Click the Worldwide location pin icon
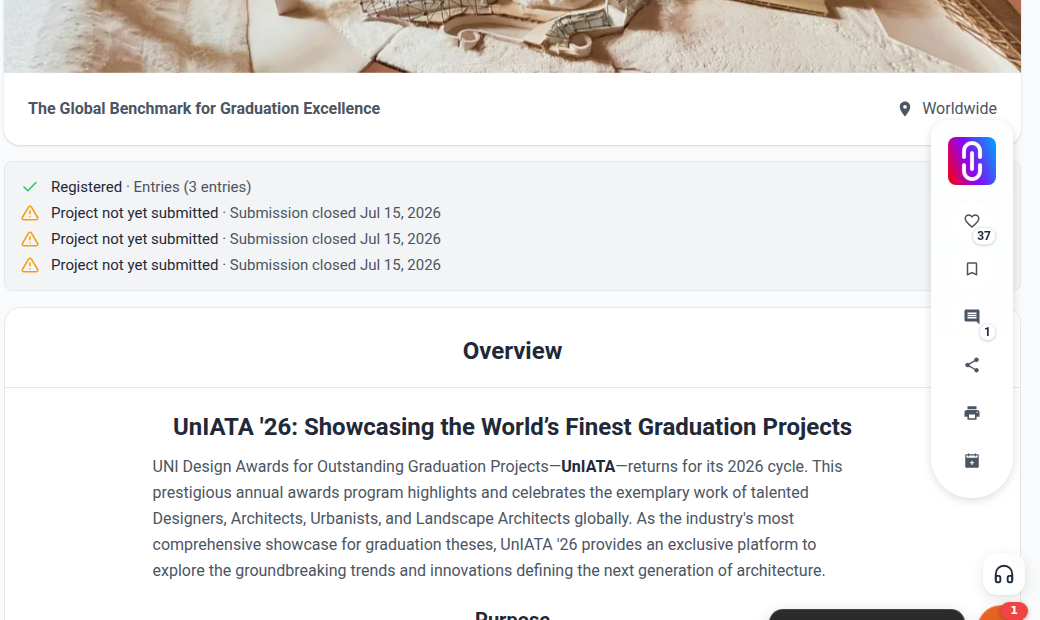The width and height of the screenshot is (1040, 620). click(904, 109)
